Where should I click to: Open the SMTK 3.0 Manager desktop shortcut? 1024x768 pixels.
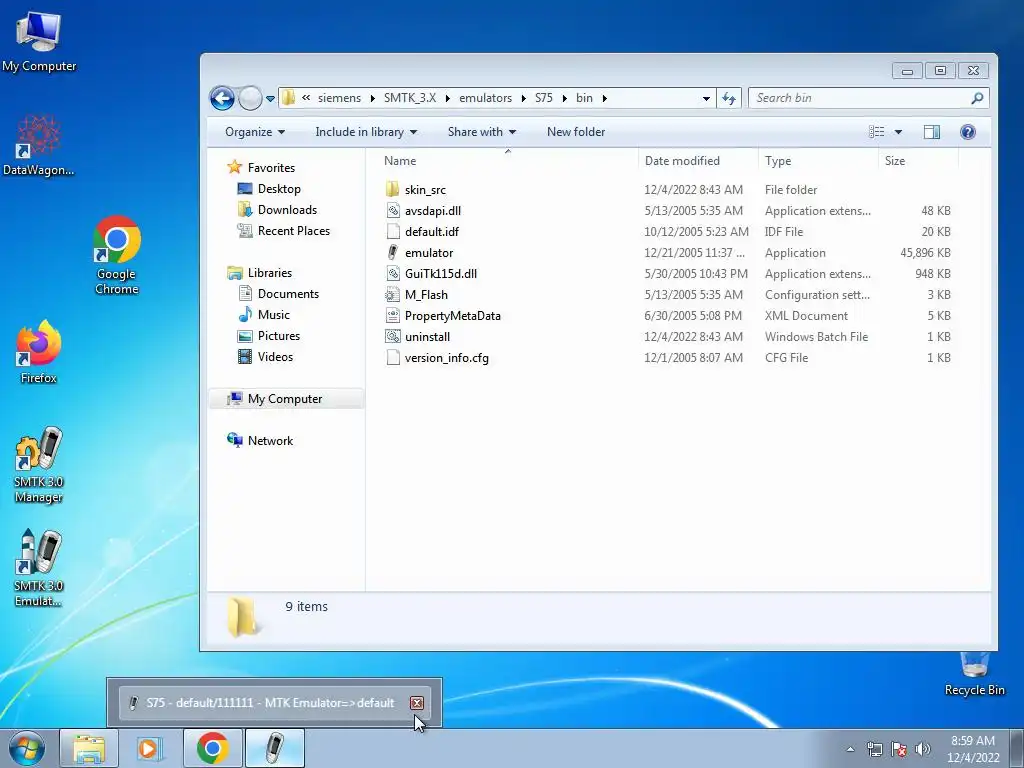[x=39, y=464]
